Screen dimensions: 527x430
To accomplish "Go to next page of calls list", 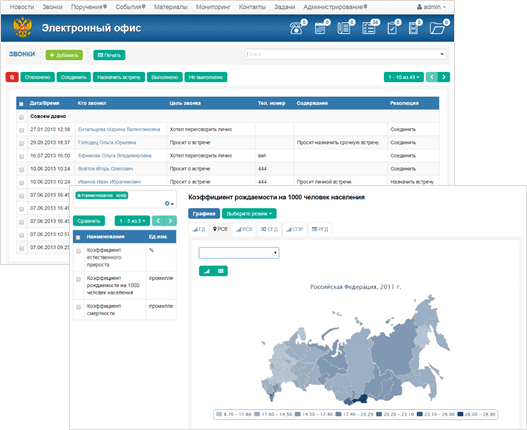I will 444,77.
